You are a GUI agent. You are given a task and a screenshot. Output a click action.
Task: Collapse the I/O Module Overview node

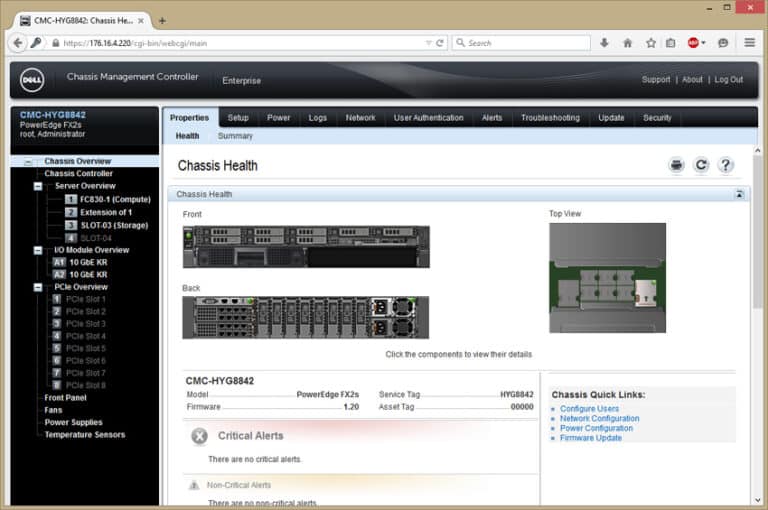coord(38,250)
